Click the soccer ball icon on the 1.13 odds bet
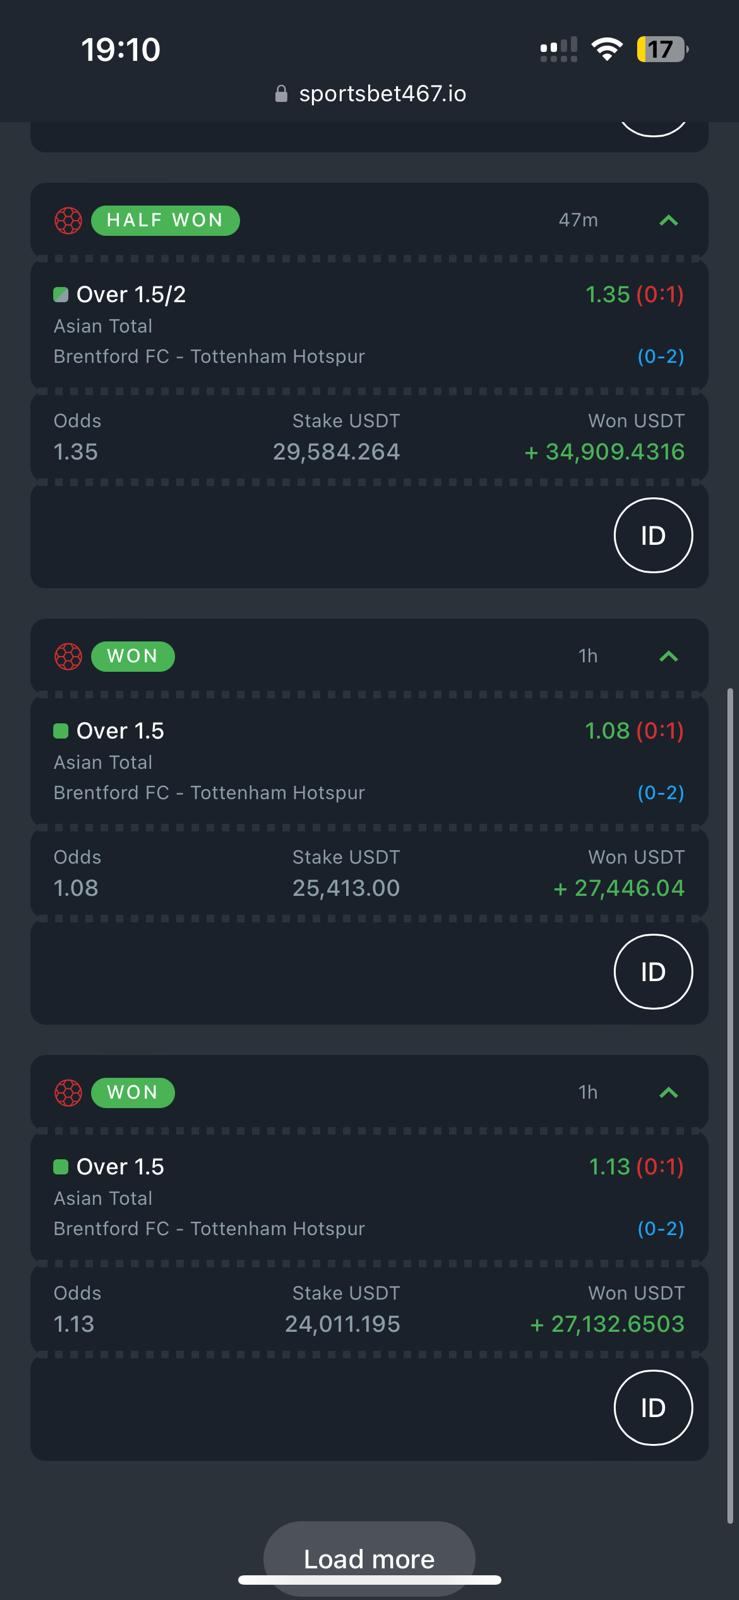Screen dimensions: 739x1600 (x=68, y=1092)
